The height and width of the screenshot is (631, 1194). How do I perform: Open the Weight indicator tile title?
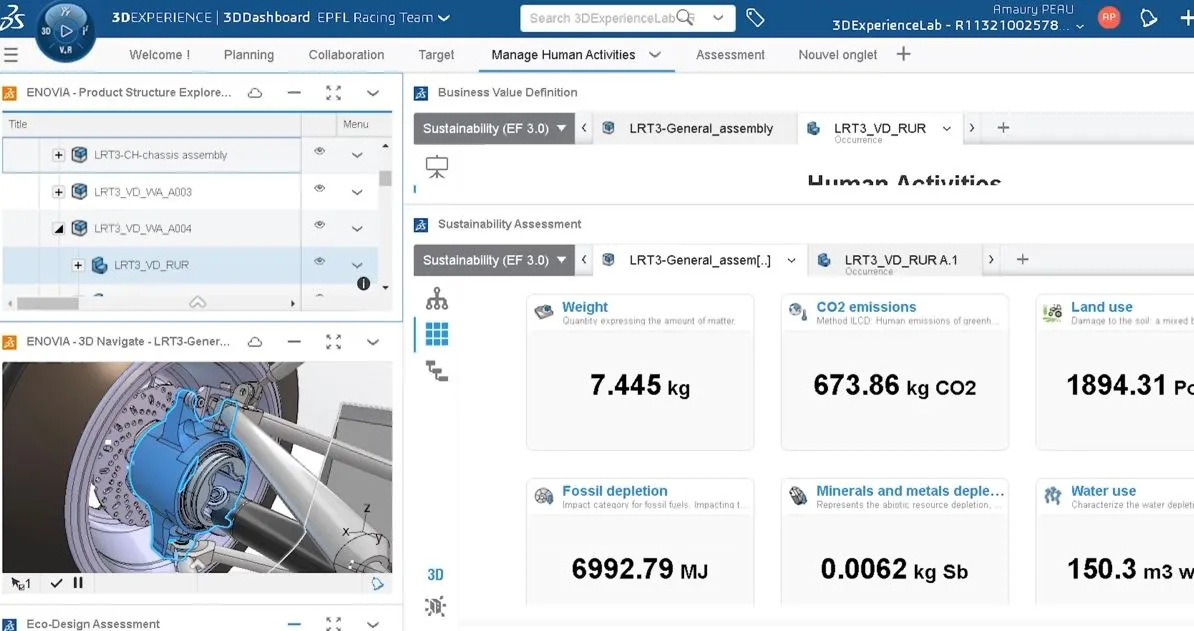pyautogui.click(x=585, y=307)
